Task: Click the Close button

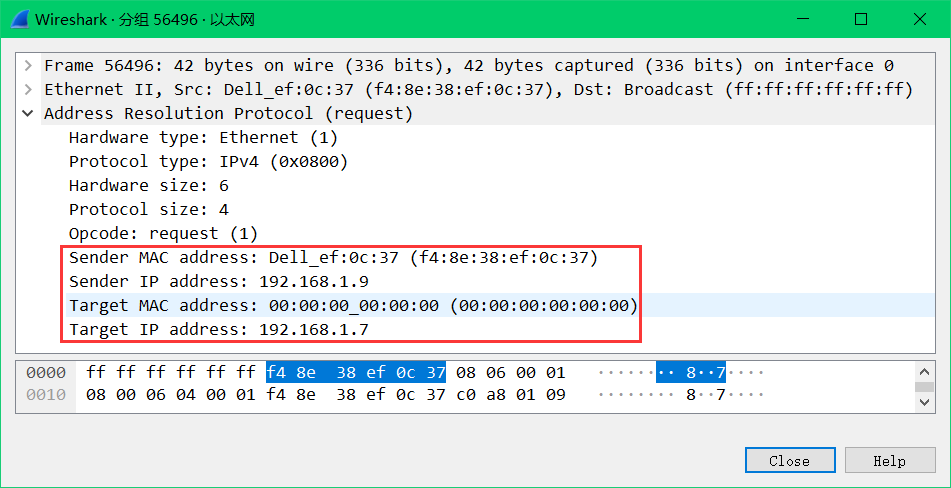Action: tap(790, 461)
